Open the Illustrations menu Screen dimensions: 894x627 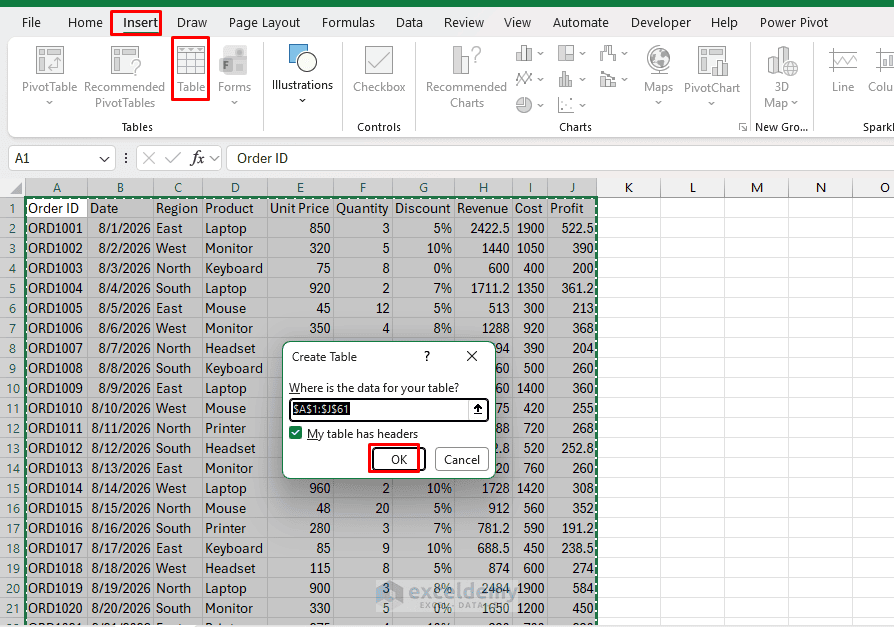click(x=302, y=74)
